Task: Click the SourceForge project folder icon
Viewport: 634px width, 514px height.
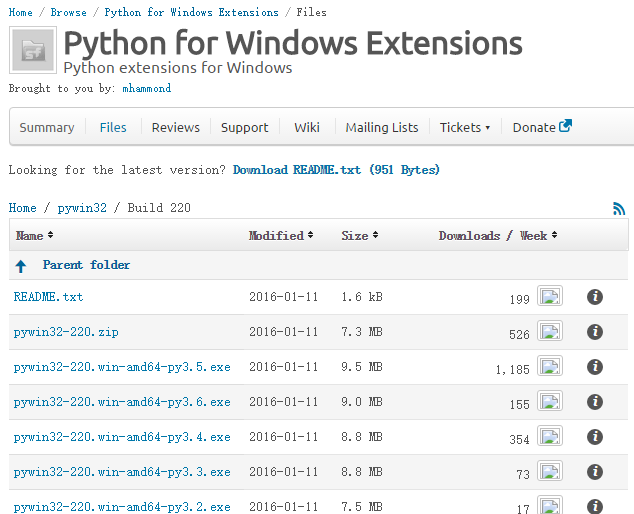Action: [x=33, y=50]
